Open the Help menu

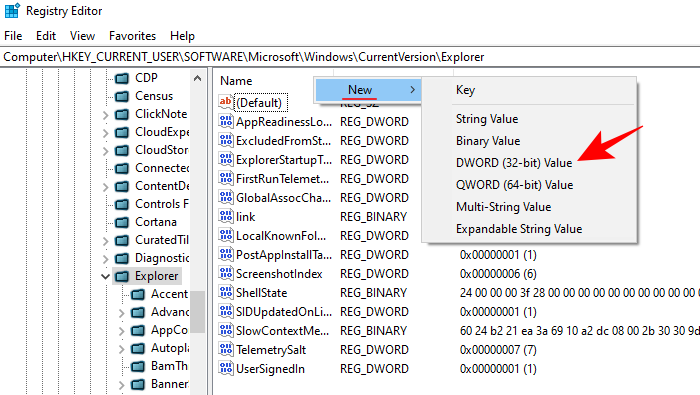click(x=182, y=36)
